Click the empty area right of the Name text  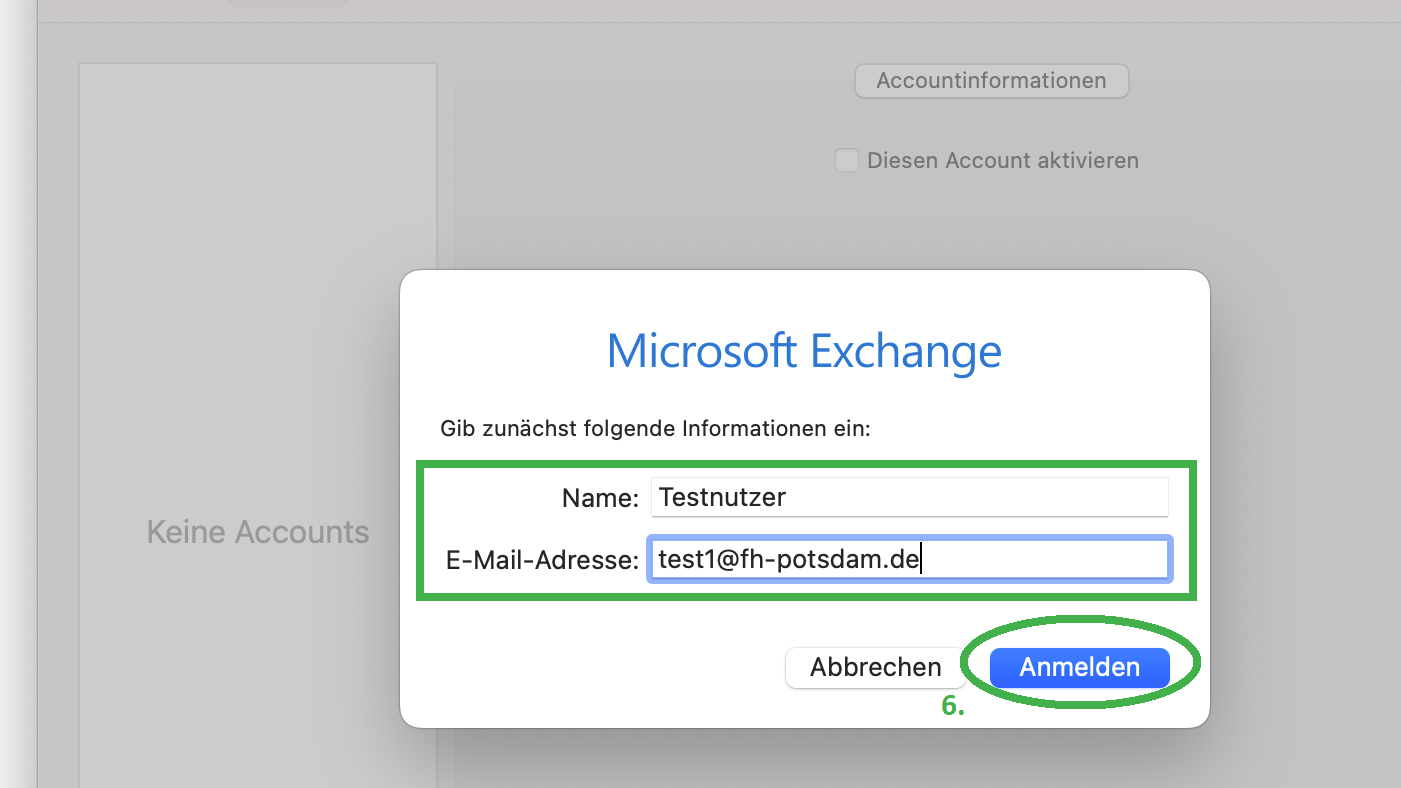pos(980,497)
